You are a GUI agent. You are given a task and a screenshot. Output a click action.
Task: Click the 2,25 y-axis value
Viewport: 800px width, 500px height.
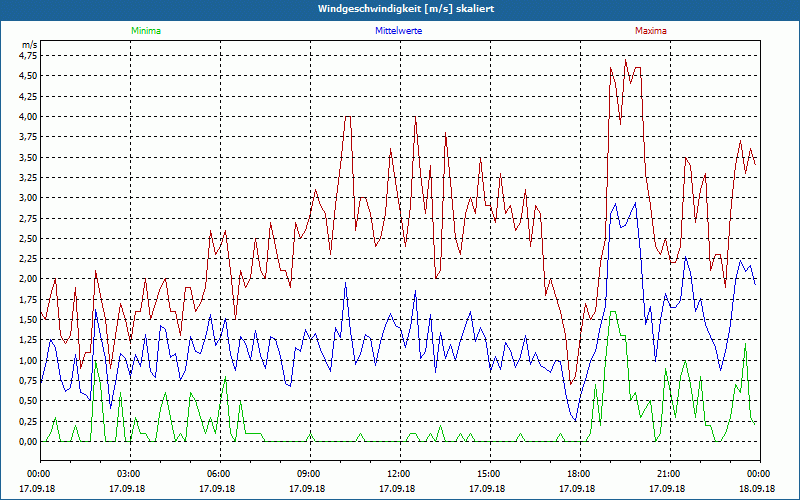[x=28, y=259]
